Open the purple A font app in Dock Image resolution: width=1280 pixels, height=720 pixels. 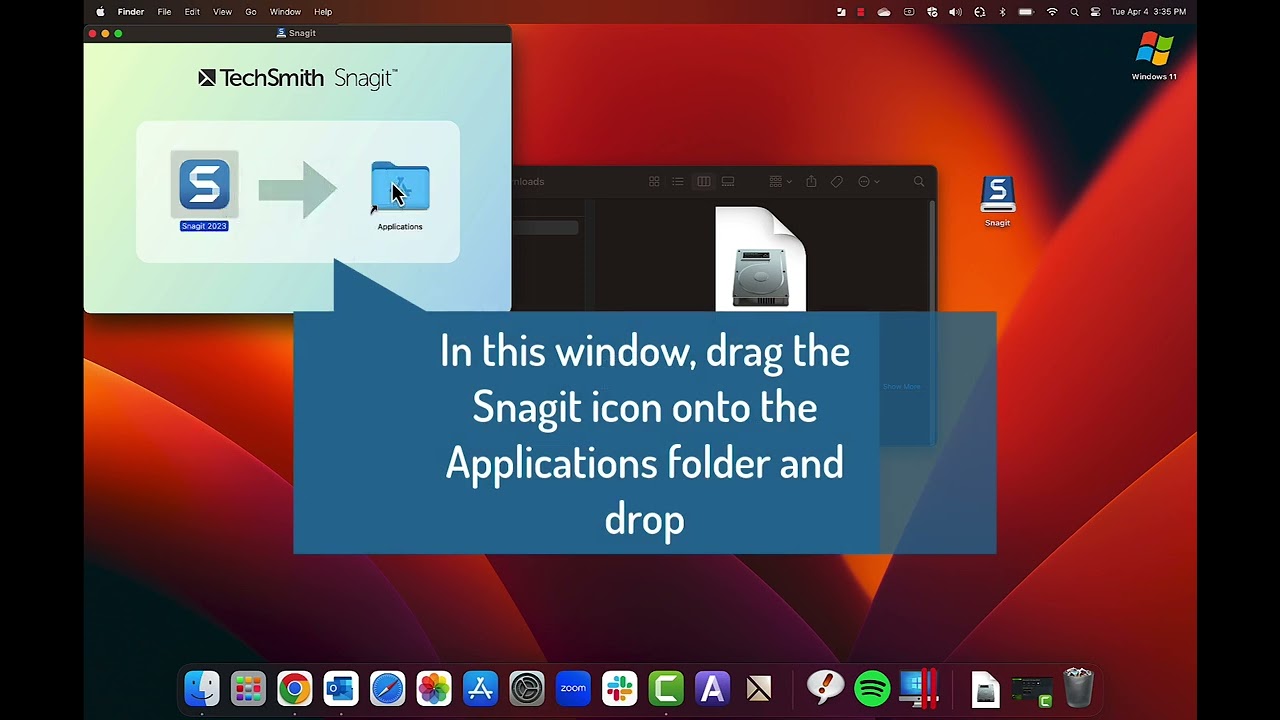click(x=712, y=688)
